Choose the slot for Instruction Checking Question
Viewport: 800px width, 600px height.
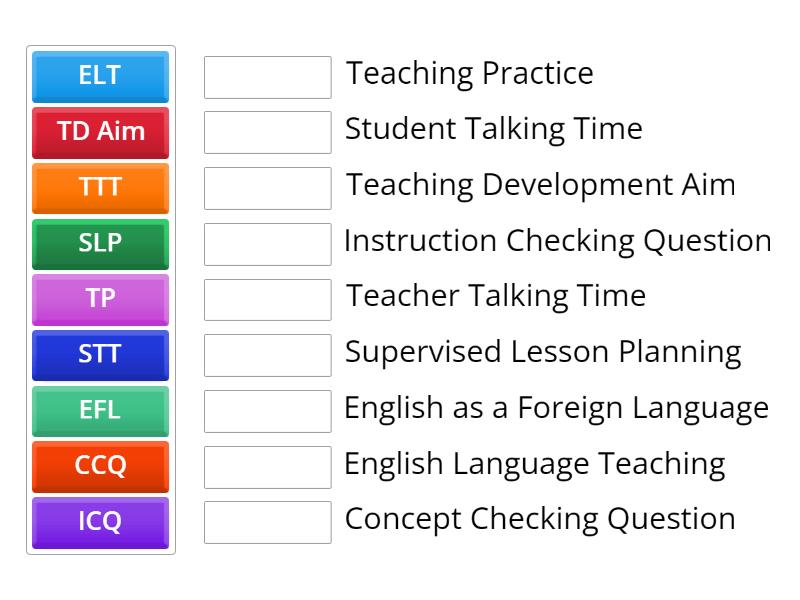tap(267, 244)
